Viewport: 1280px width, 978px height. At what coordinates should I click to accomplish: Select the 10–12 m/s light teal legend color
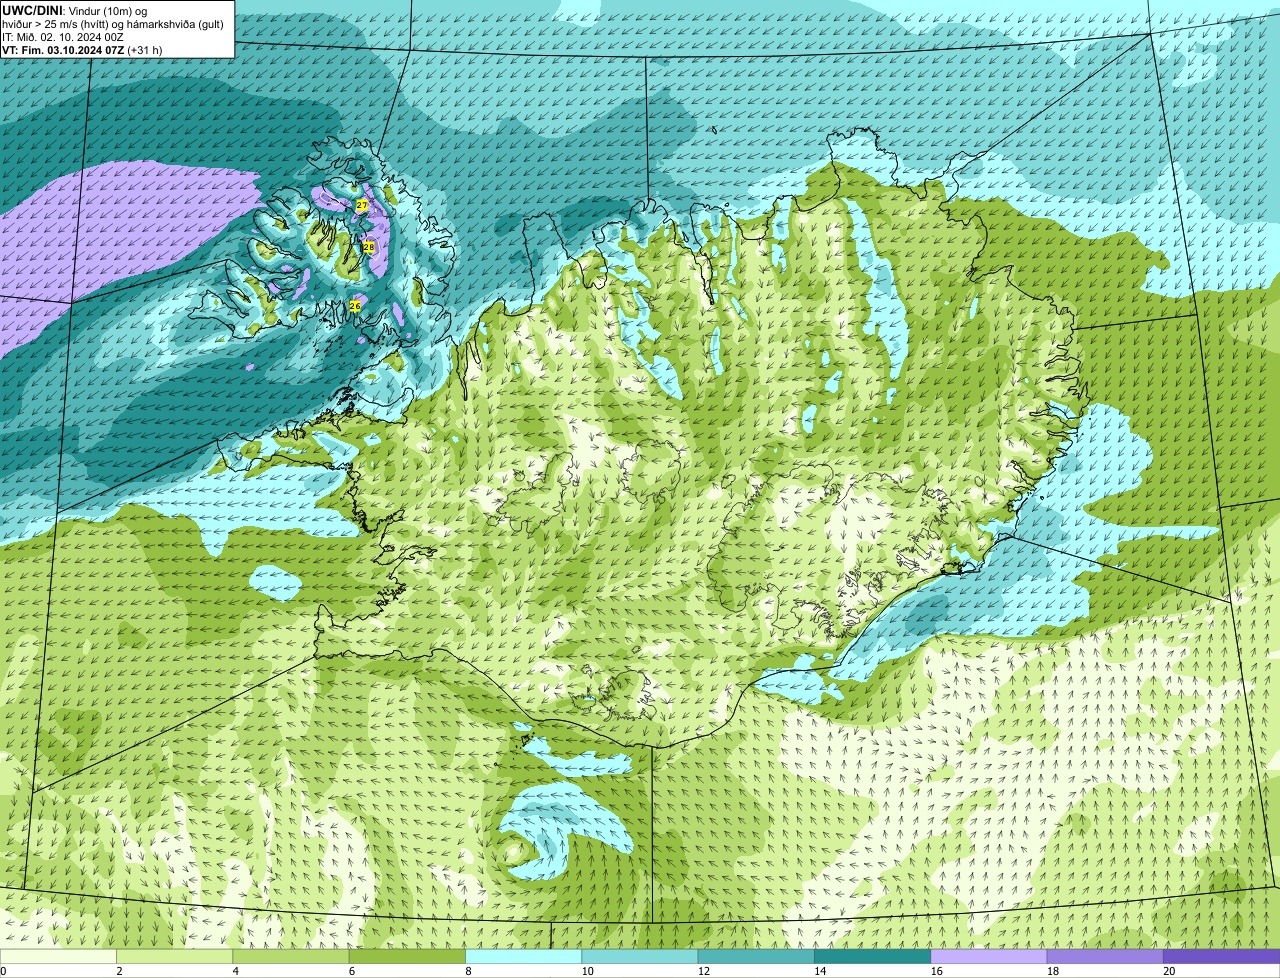[x=640, y=957]
